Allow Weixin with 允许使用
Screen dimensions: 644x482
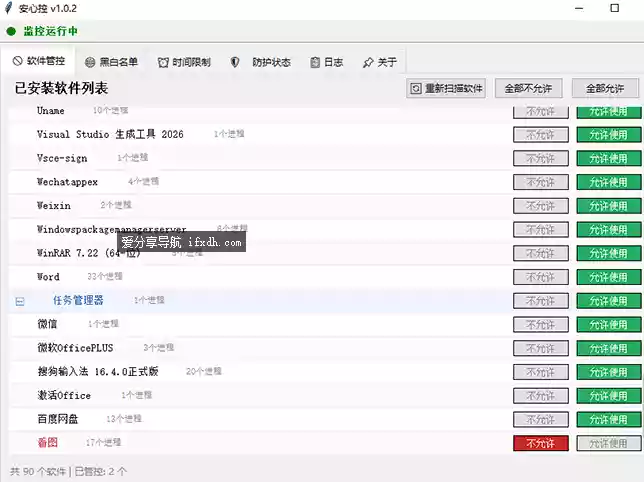[609, 206]
